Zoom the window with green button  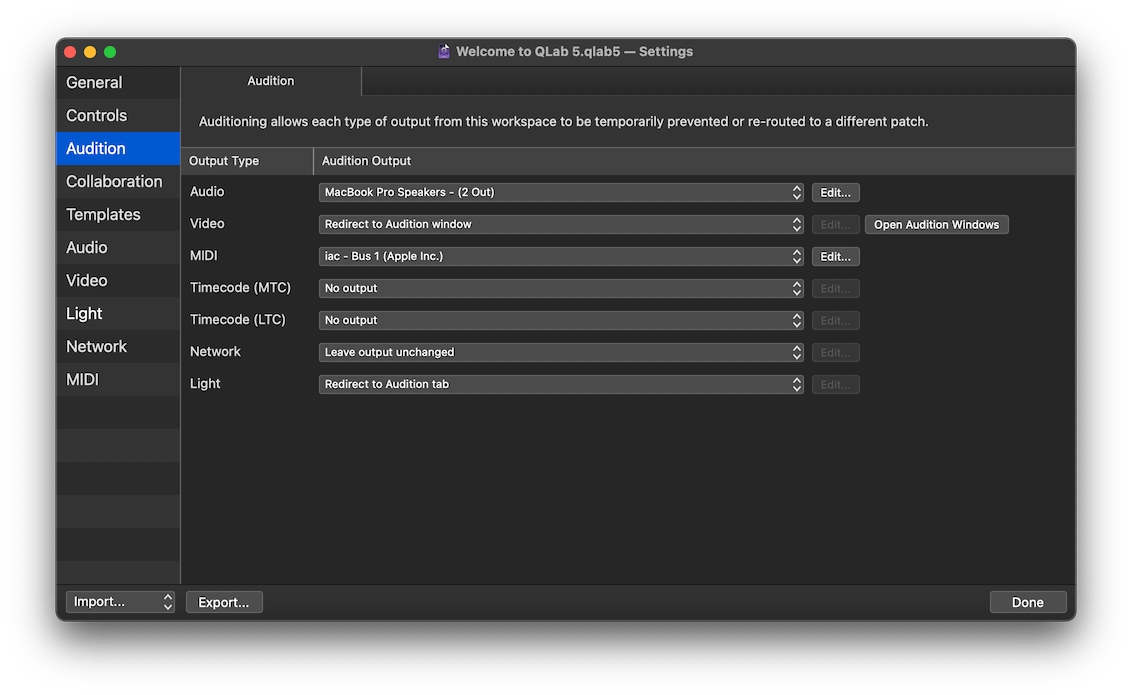click(x=110, y=52)
